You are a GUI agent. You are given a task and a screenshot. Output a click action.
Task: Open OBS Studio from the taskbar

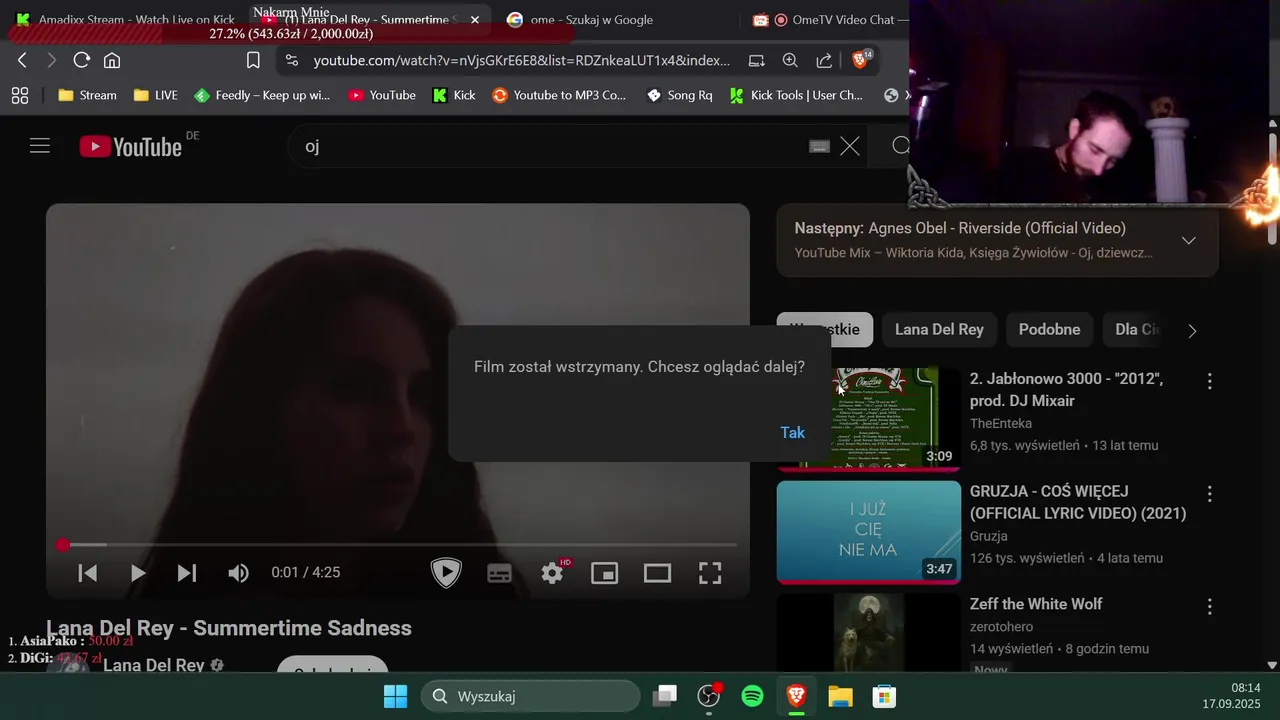709,696
